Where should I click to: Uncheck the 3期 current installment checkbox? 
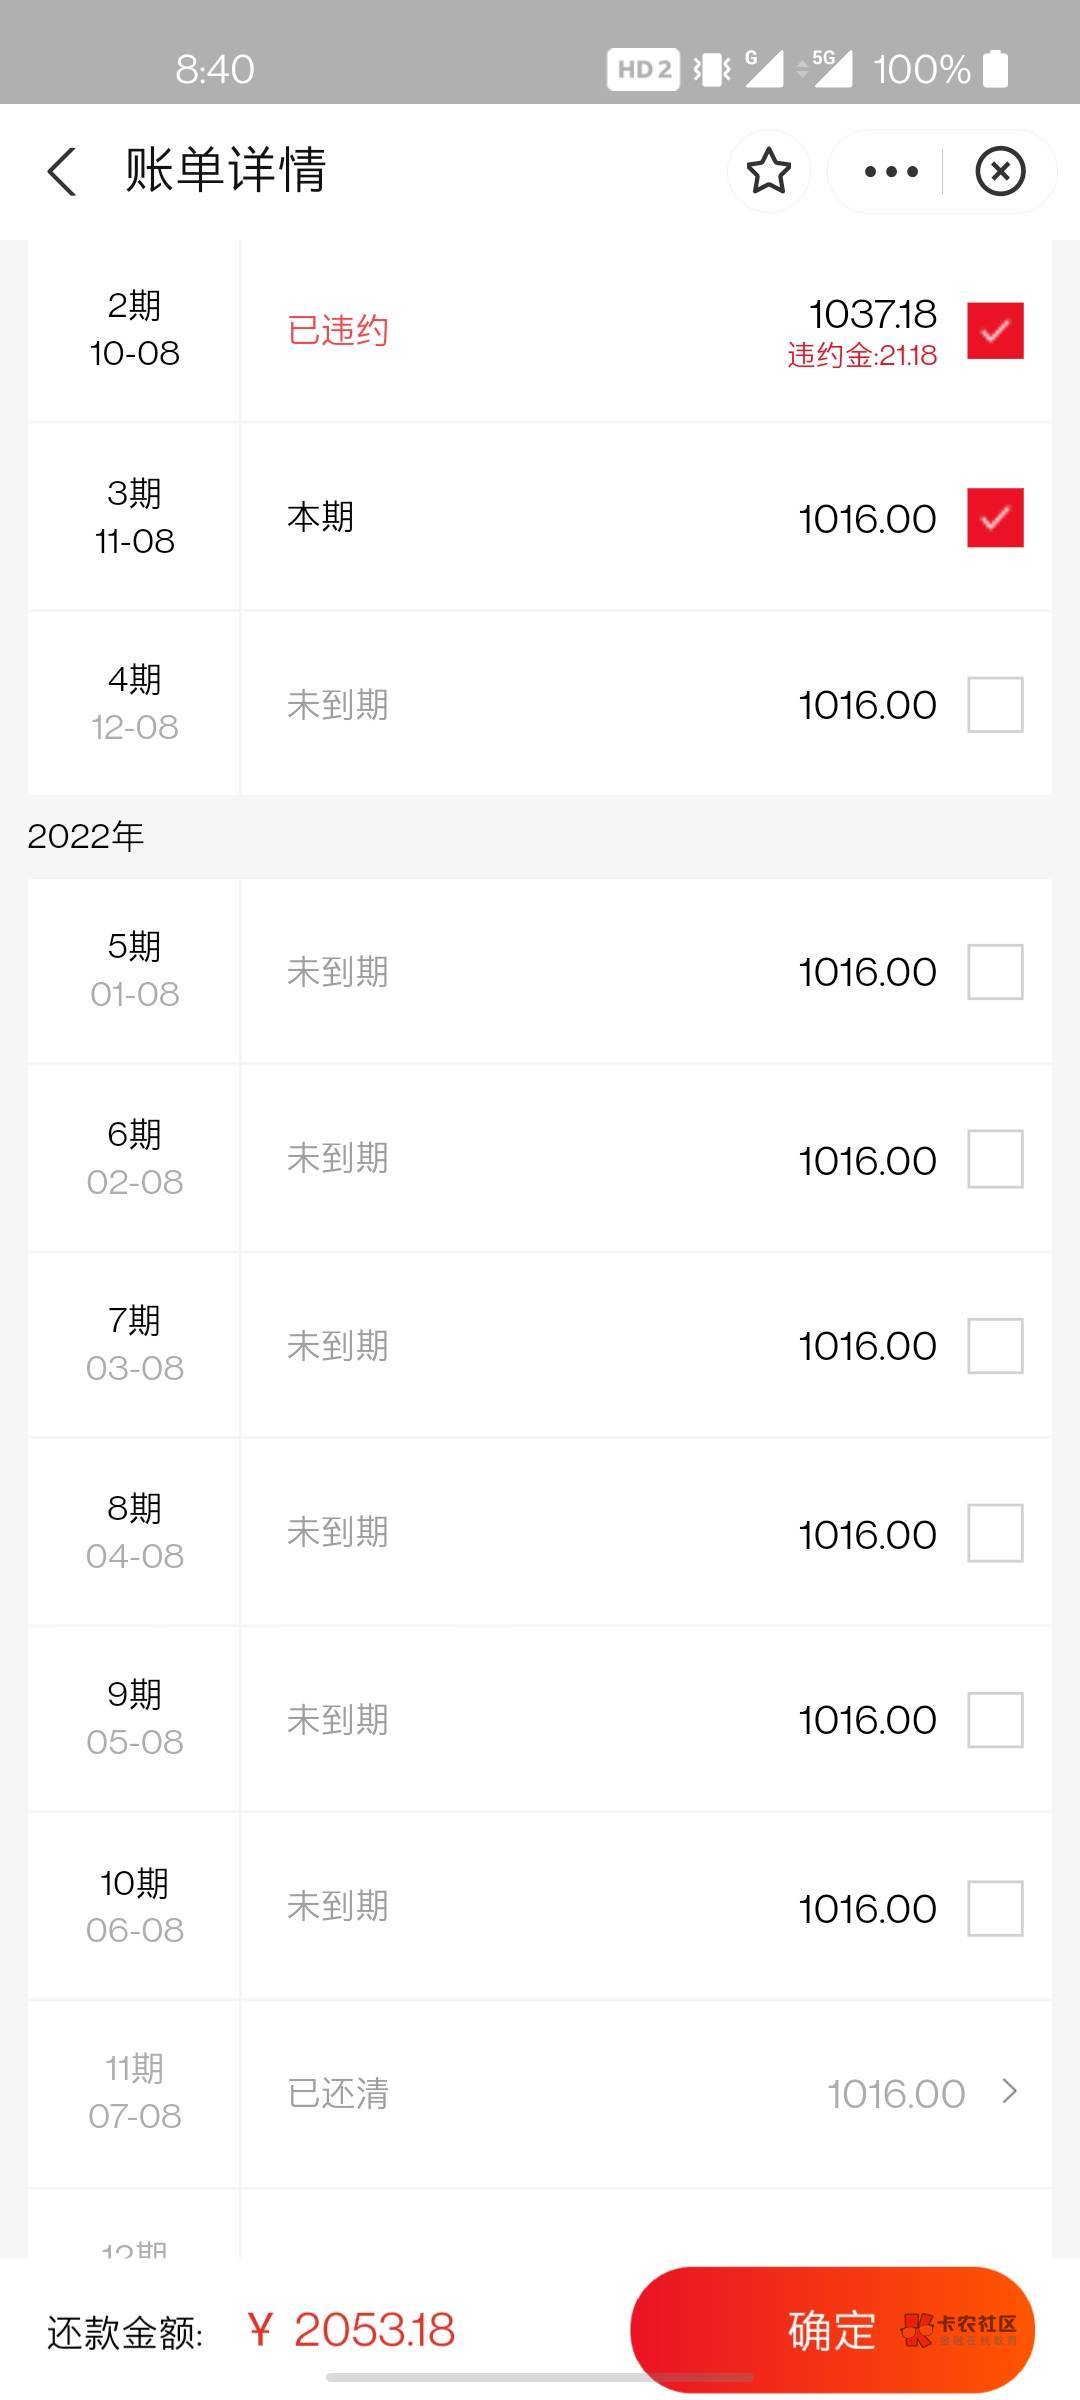click(995, 518)
